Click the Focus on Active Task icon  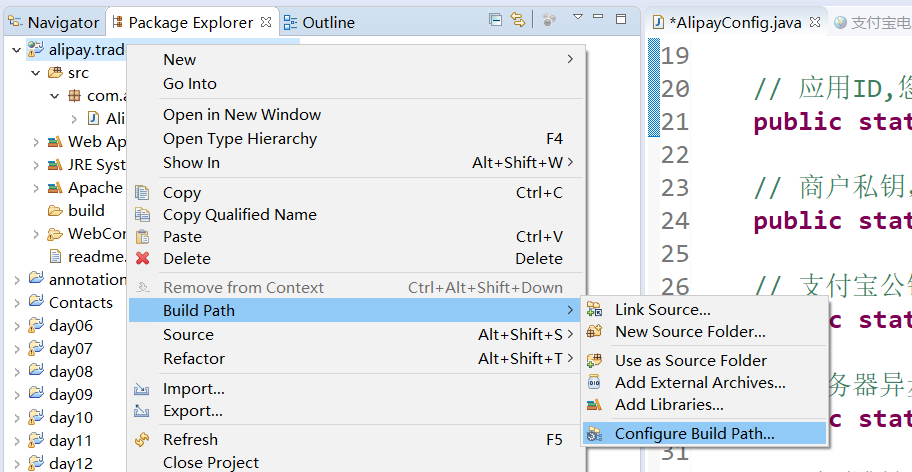(x=549, y=20)
